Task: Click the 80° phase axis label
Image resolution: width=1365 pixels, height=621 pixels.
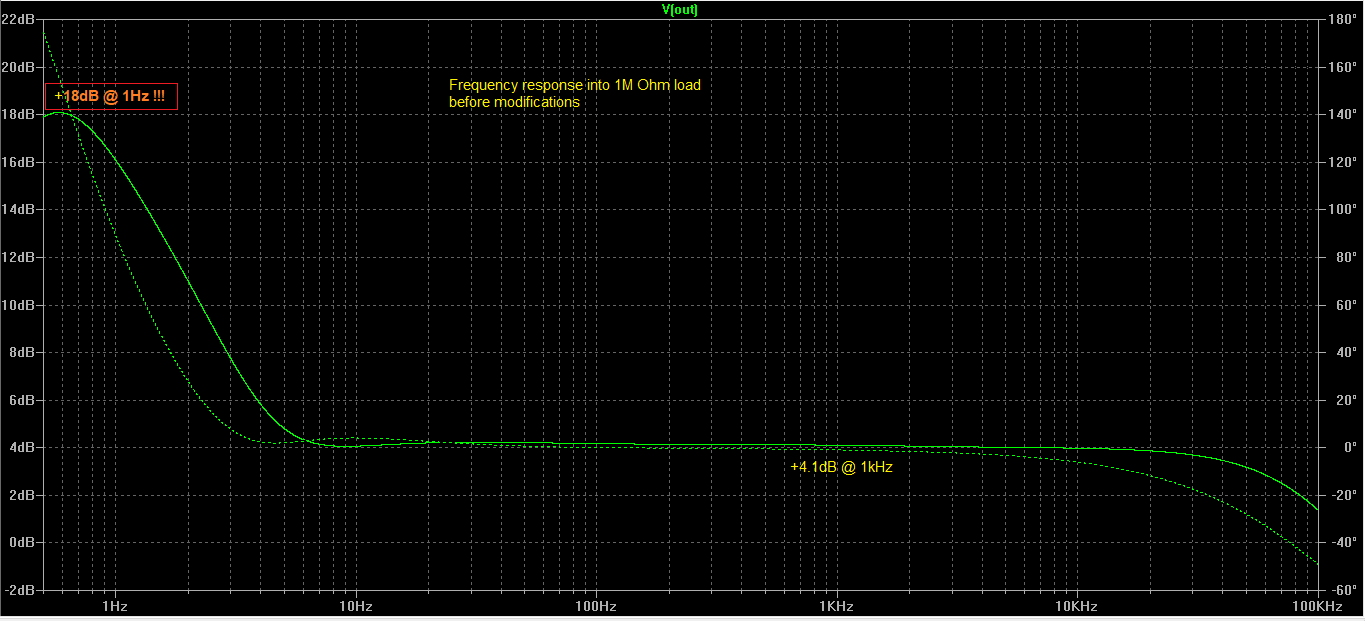Action: tap(1347, 257)
